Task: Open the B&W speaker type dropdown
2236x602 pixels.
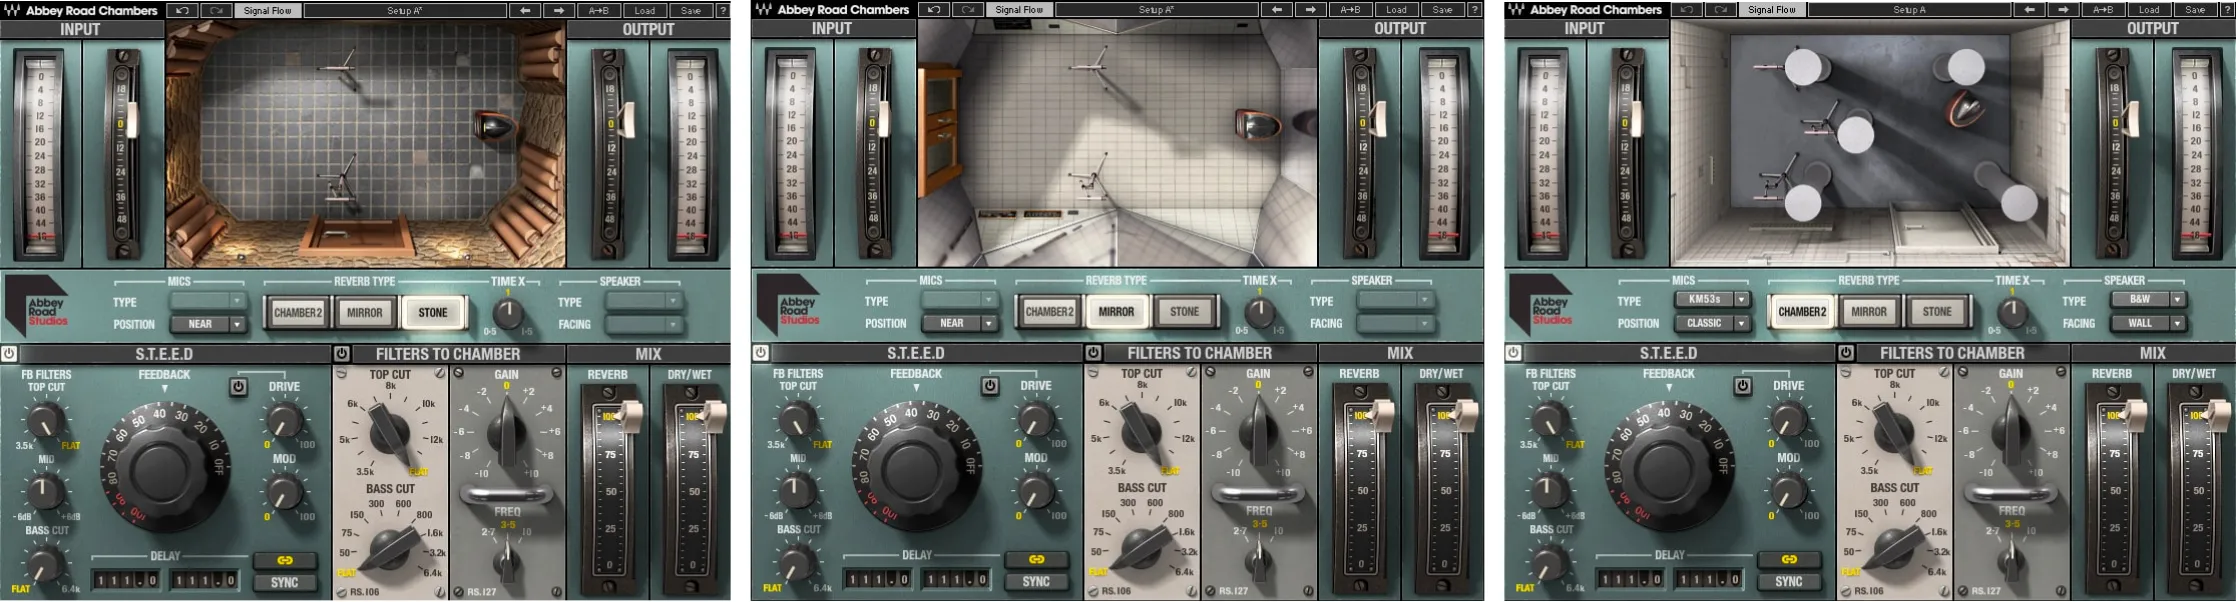Action: (2148, 299)
